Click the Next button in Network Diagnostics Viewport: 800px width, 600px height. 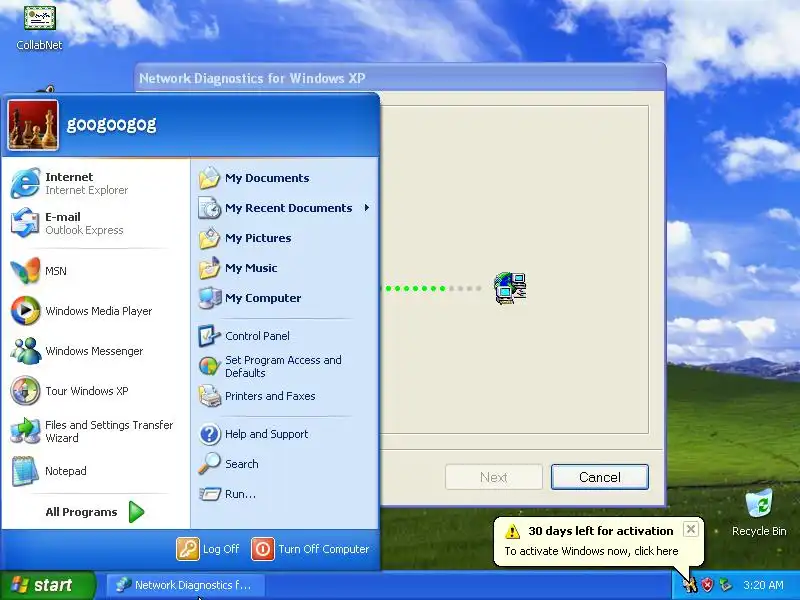(x=493, y=477)
